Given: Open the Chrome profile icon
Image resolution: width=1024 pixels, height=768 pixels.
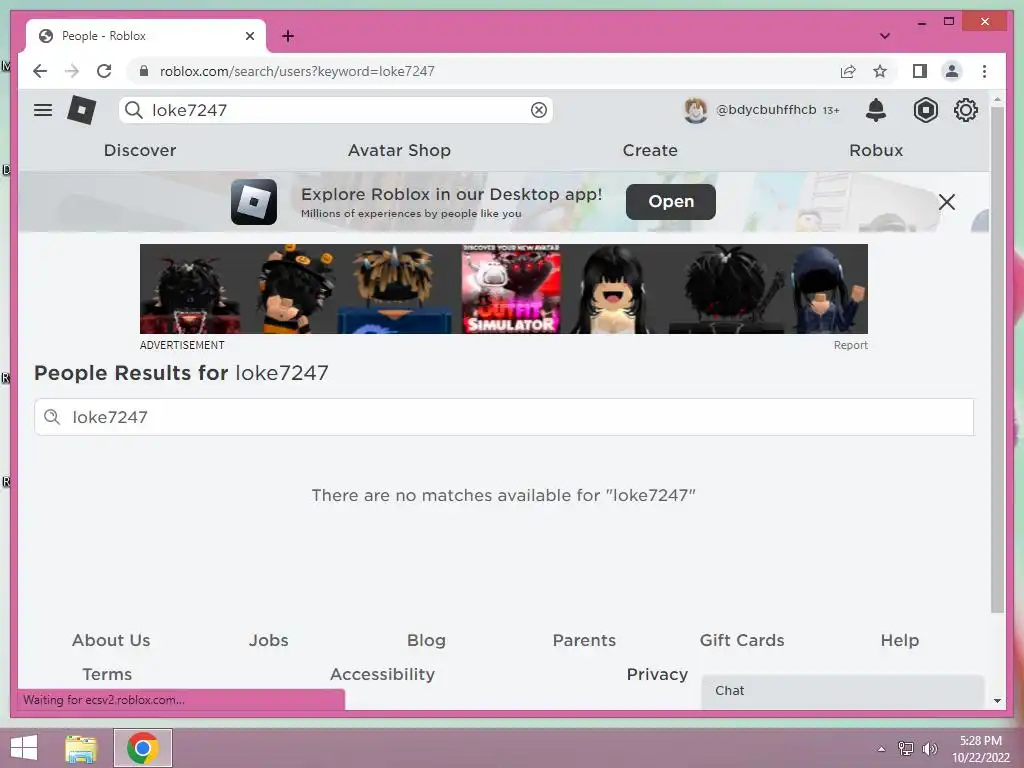Looking at the screenshot, I should [952, 71].
